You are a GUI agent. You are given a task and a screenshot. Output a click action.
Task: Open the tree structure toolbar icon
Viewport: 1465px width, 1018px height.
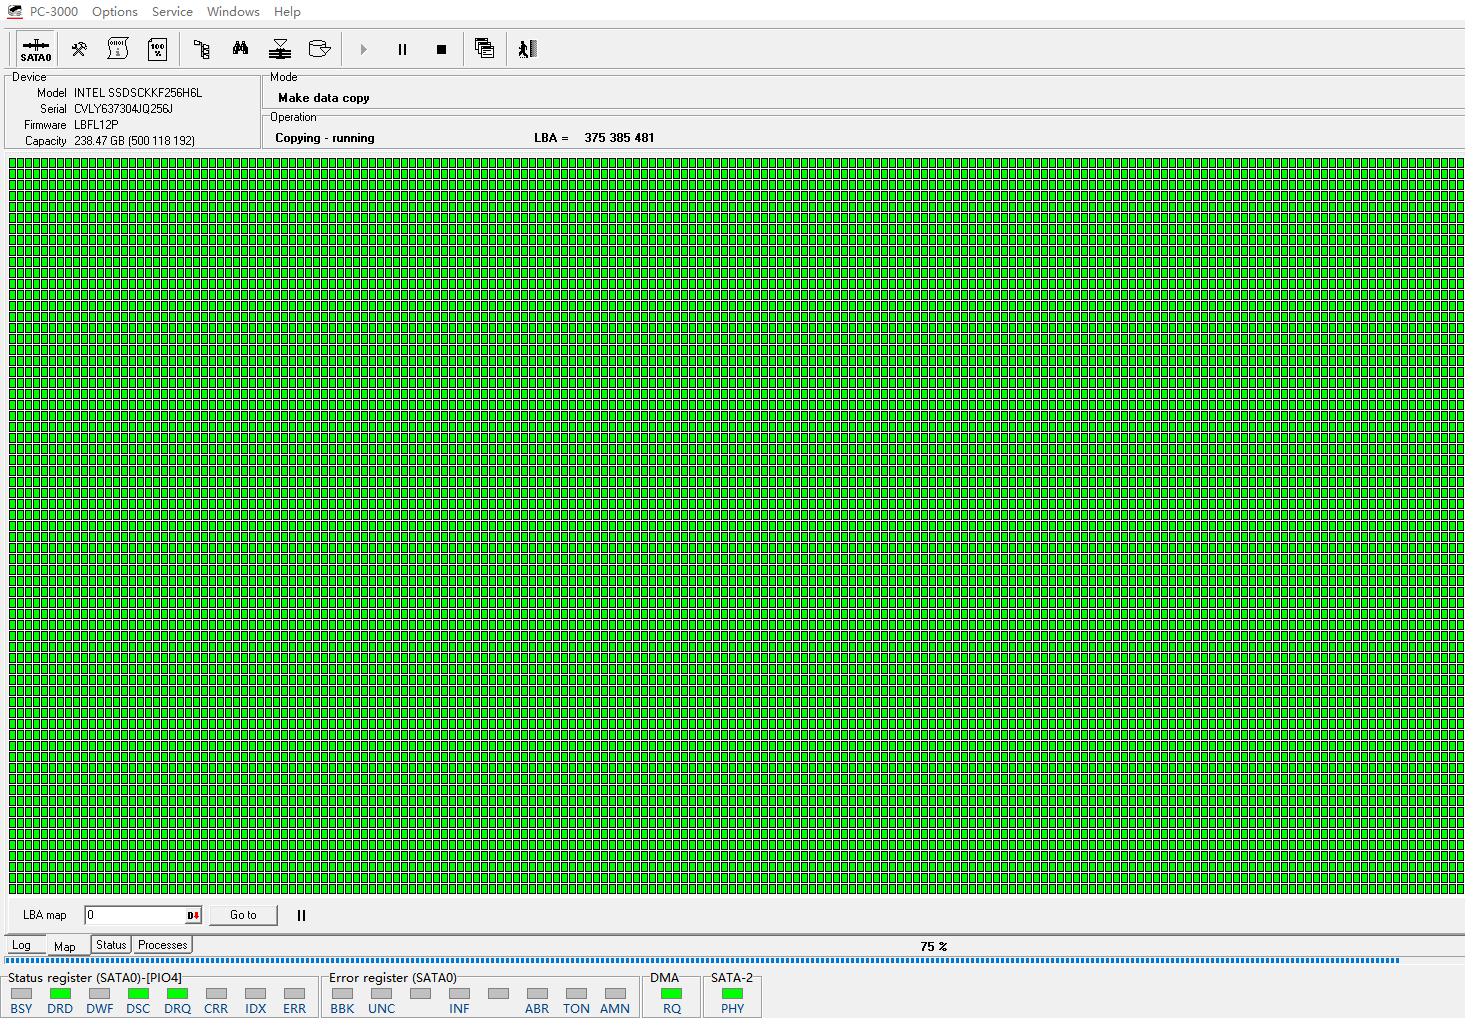pyautogui.click(x=201, y=49)
